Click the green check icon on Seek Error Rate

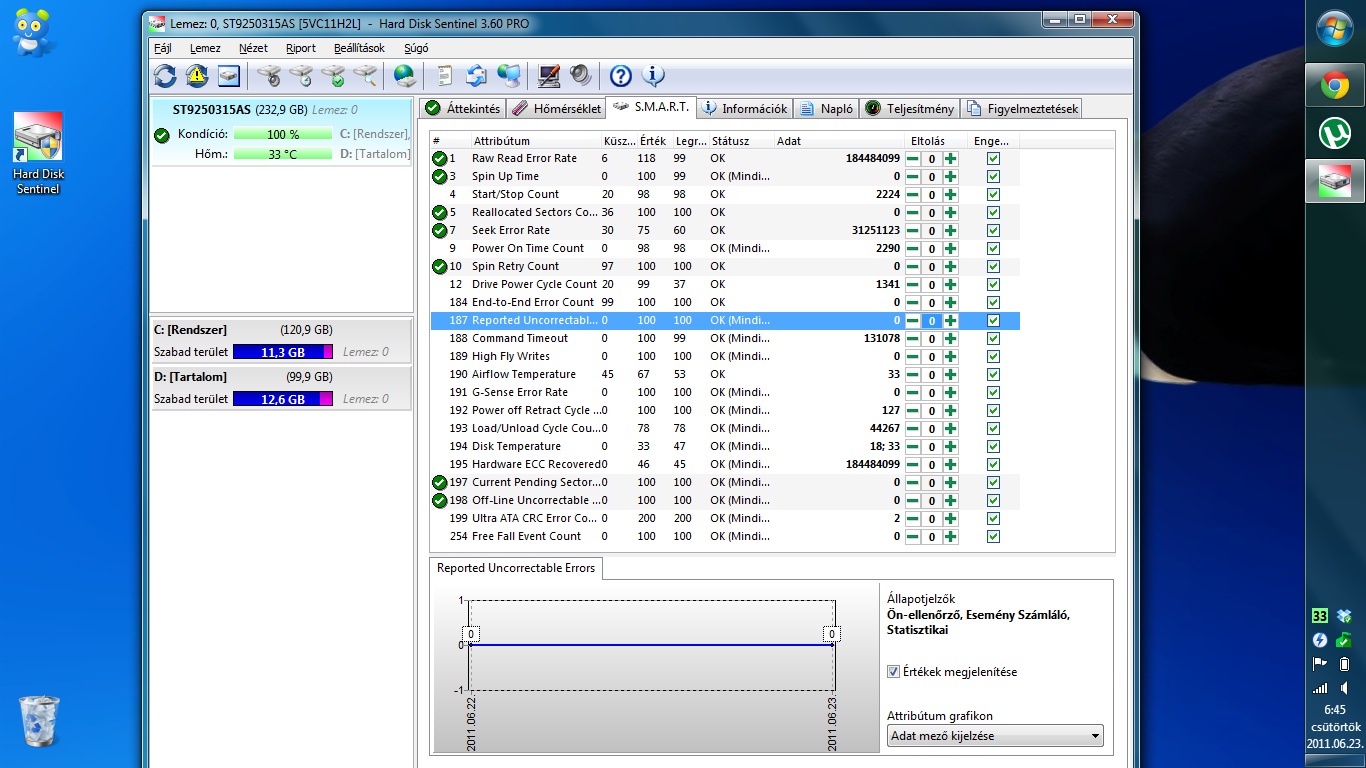pyautogui.click(x=439, y=230)
